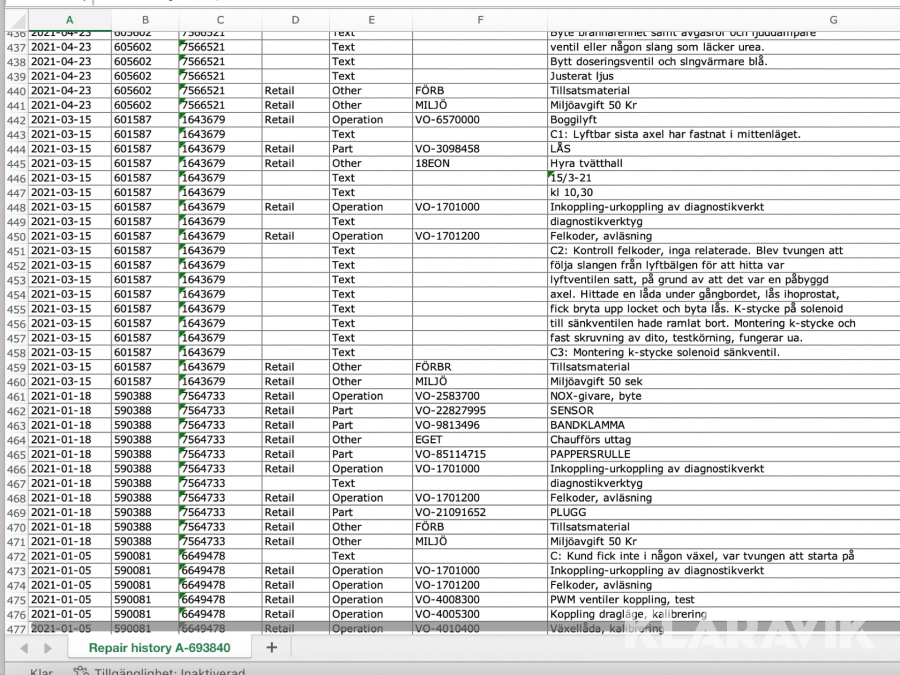Click the add new sheet plus button

click(271, 647)
